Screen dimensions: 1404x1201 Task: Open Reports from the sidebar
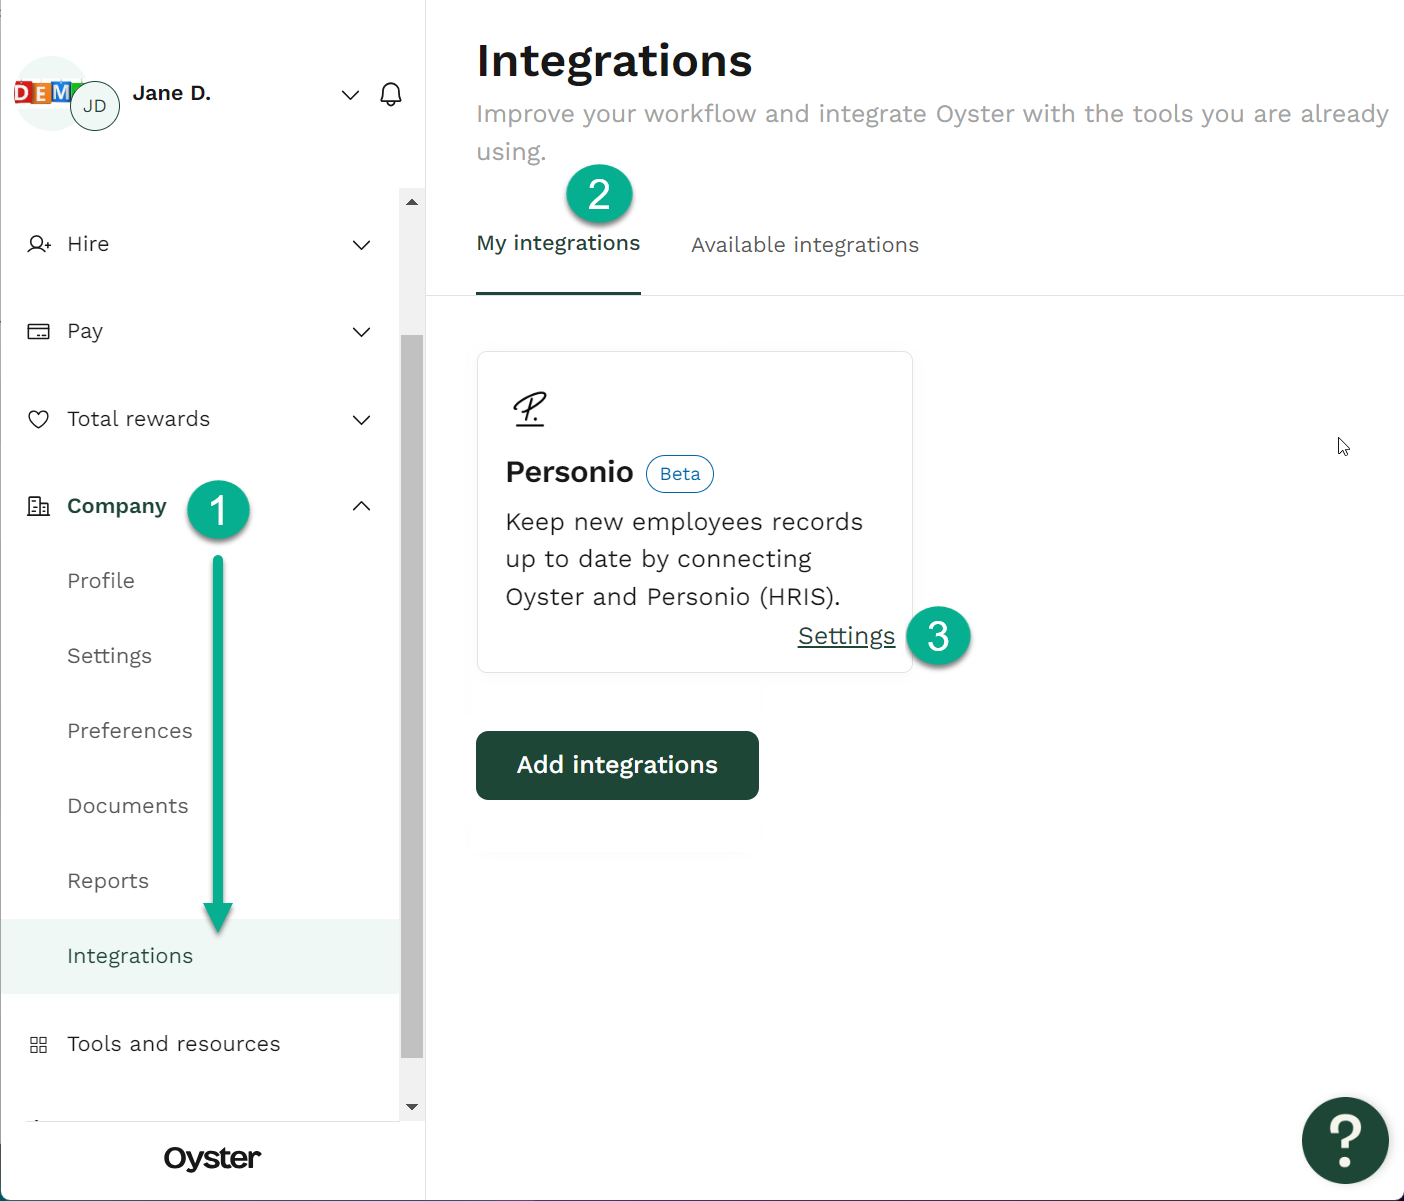[x=107, y=881]
